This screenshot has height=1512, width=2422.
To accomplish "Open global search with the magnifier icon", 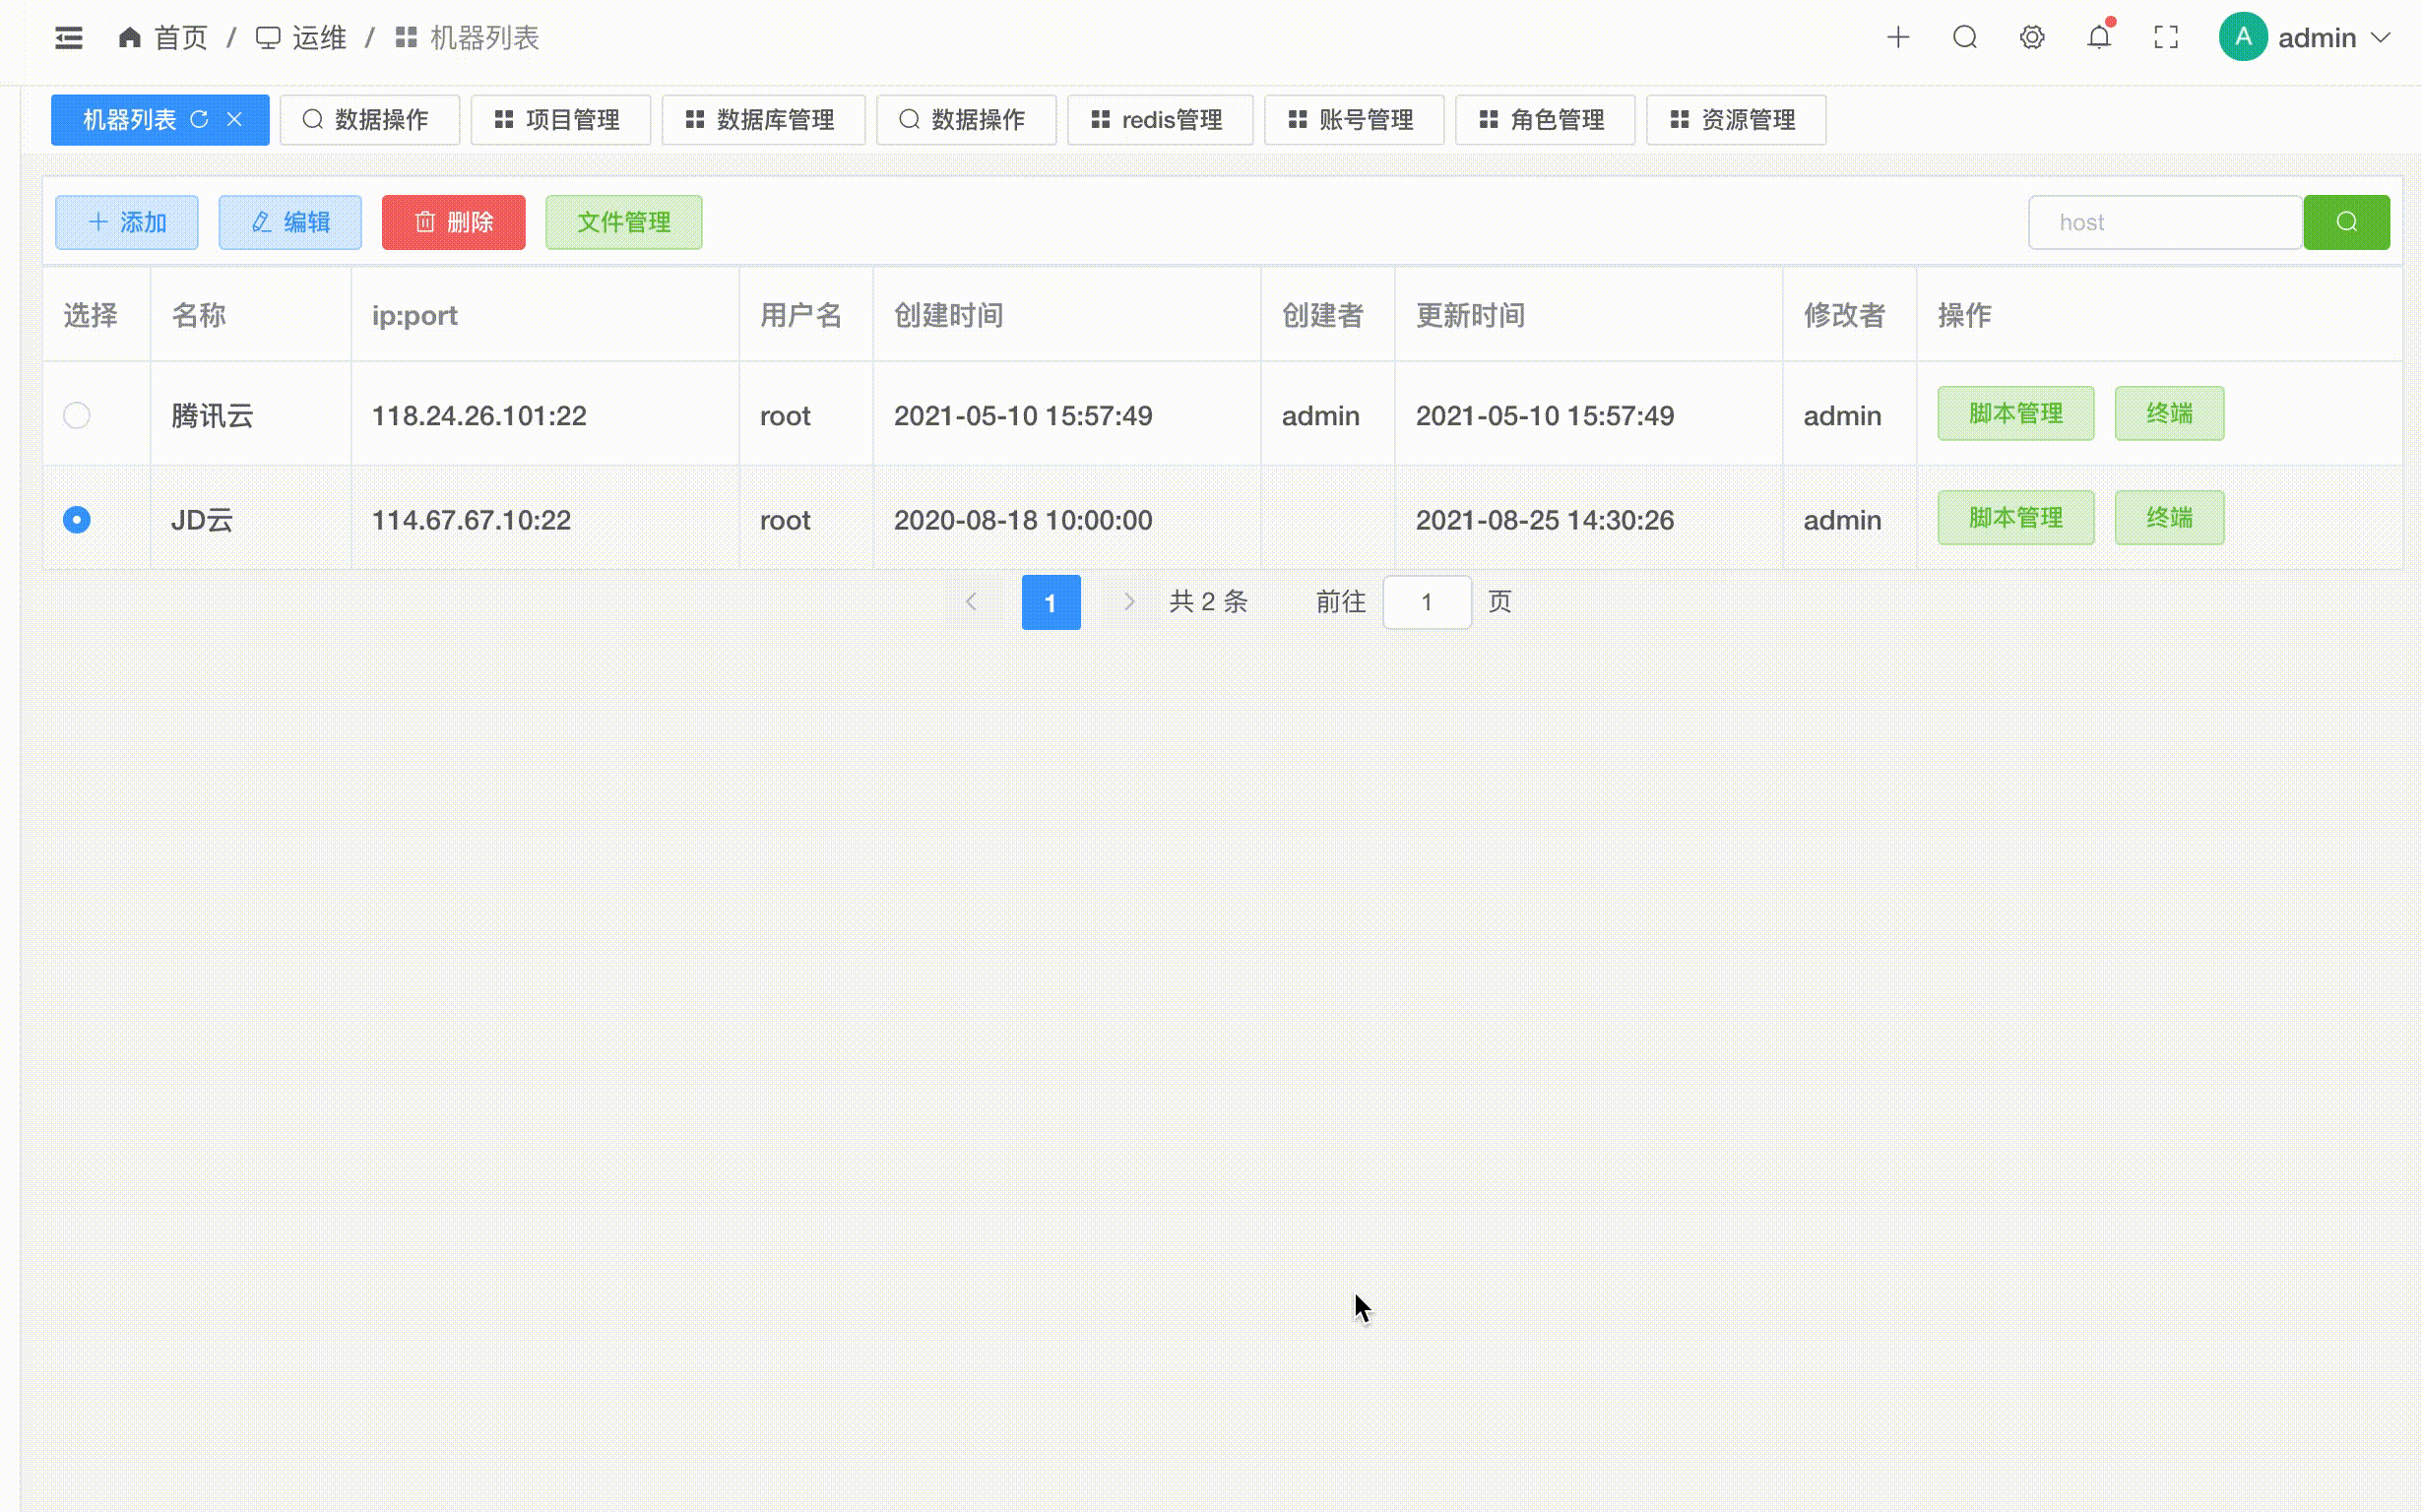I will tap(1965, 37).
